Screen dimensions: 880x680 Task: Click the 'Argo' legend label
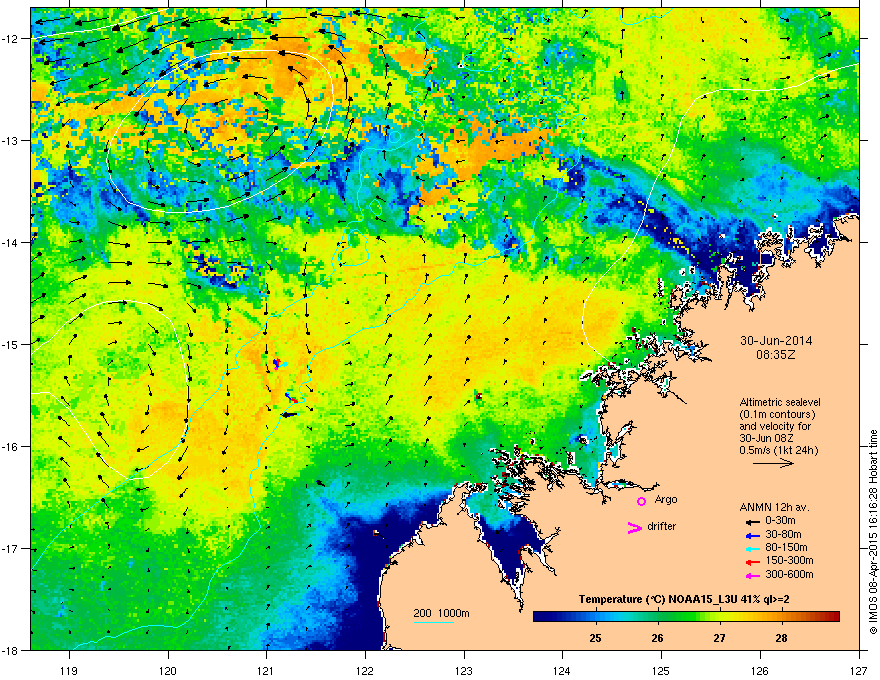(666, 499)
